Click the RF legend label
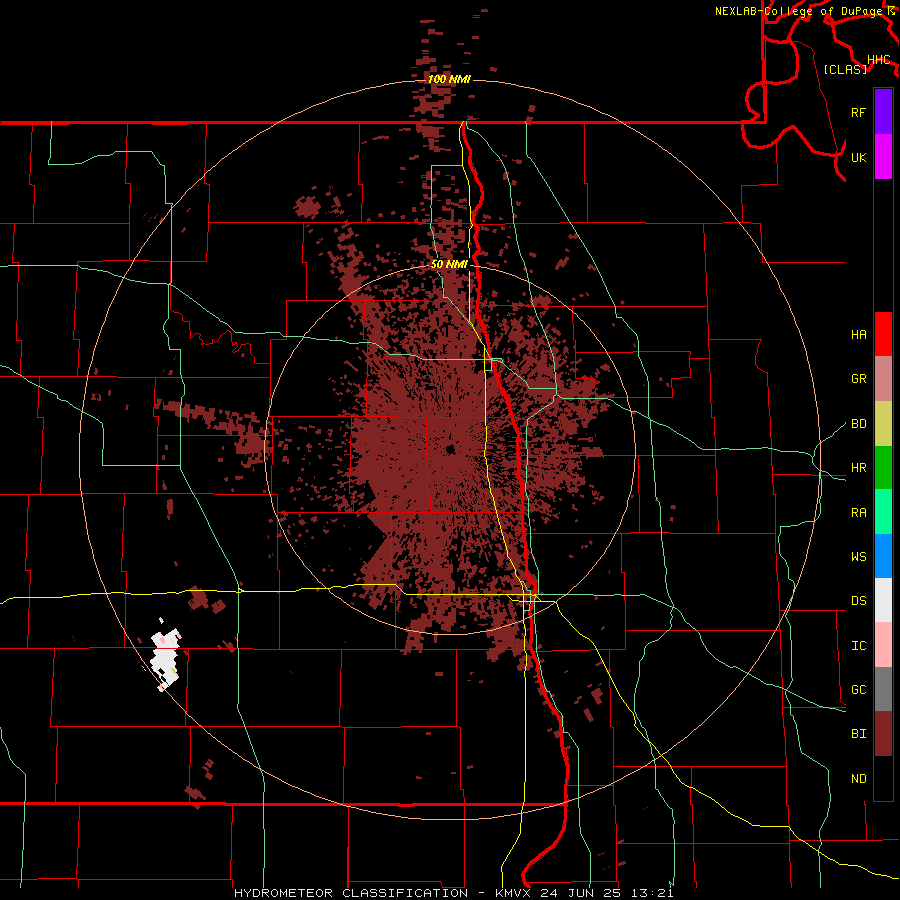Image resolution: width=900 pixels, height=900 pixels. click(x=858, y=112)
